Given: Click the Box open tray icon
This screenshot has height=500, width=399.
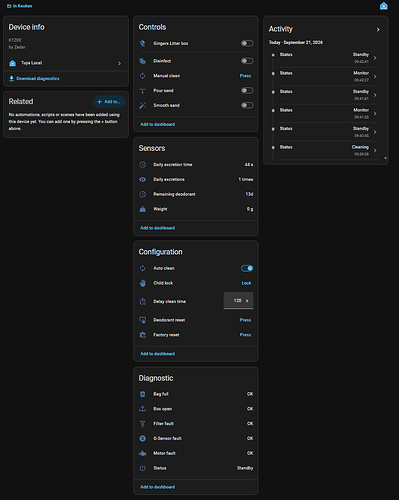Looking at the screenshot, I should [142, 409].
